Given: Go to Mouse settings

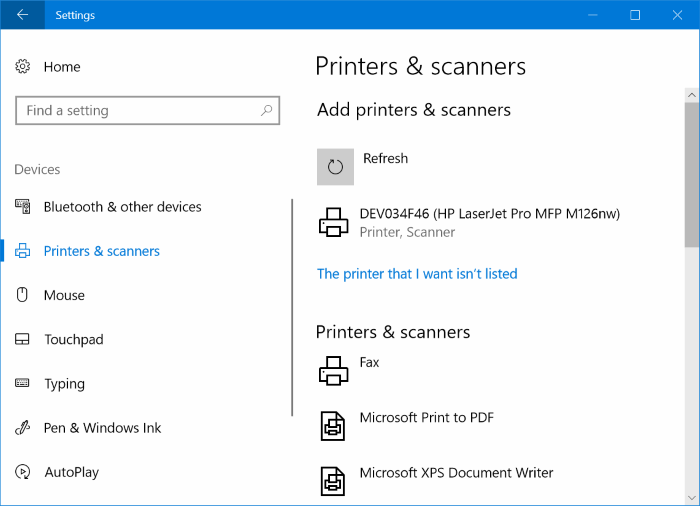Looking at the screenshot, I should [64, 295].
